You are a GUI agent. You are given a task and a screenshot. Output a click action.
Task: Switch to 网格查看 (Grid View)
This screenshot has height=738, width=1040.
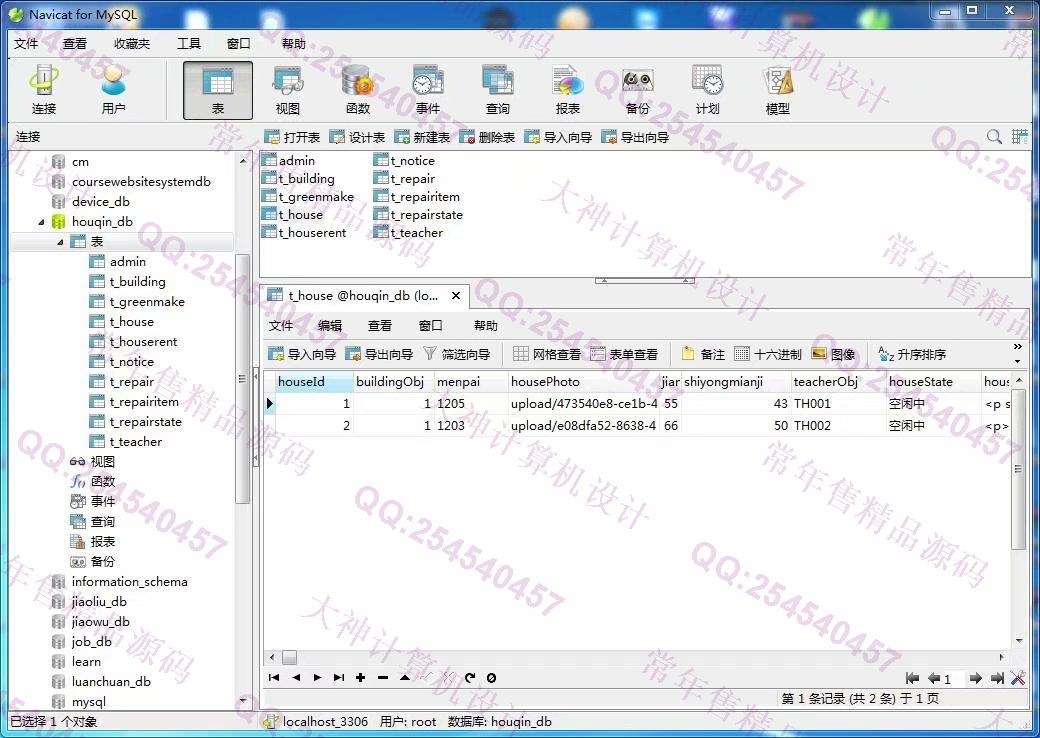coord(547,354)
